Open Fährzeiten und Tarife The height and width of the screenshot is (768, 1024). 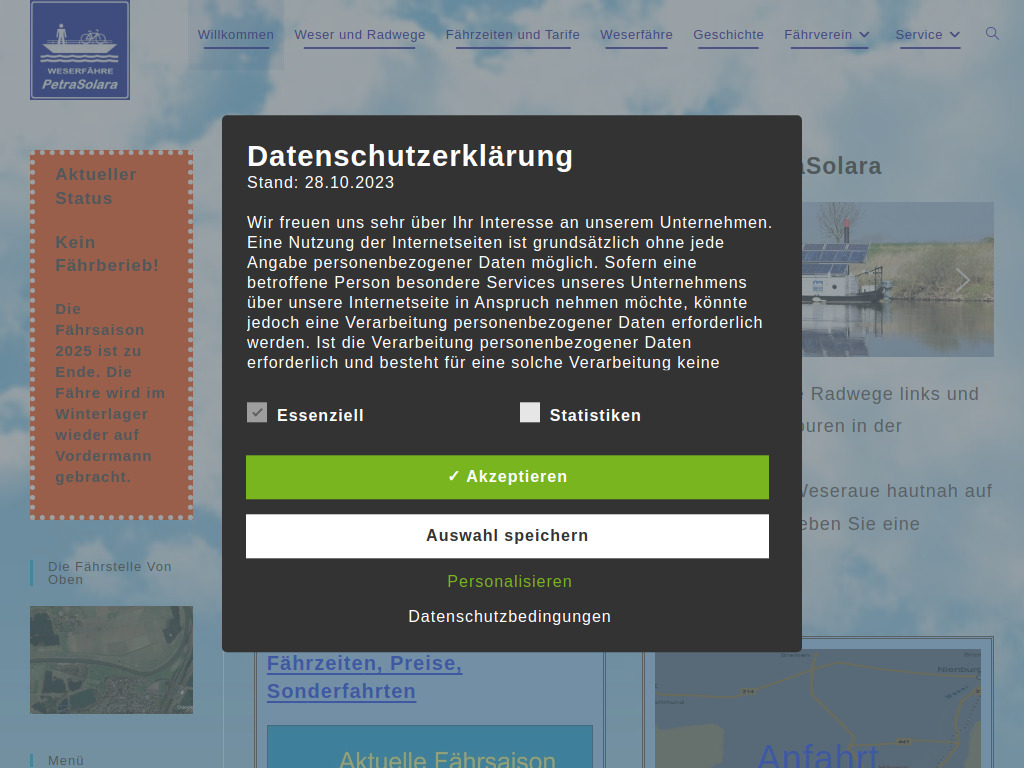pyautogui.click(x=512, y=34)
